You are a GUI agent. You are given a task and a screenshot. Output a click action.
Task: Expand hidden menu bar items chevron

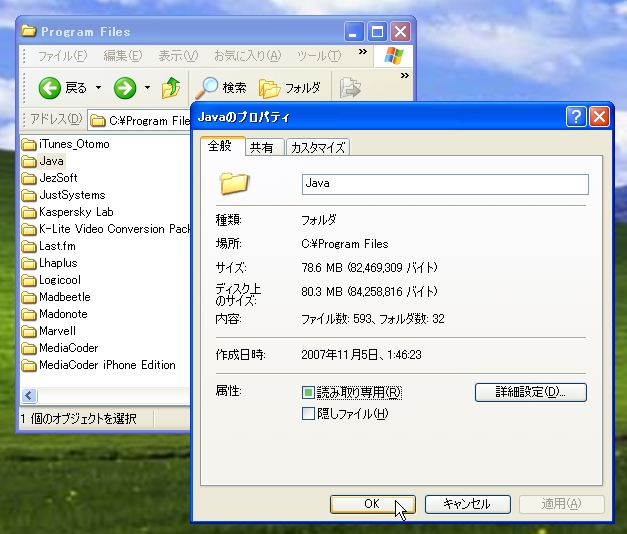363,52
